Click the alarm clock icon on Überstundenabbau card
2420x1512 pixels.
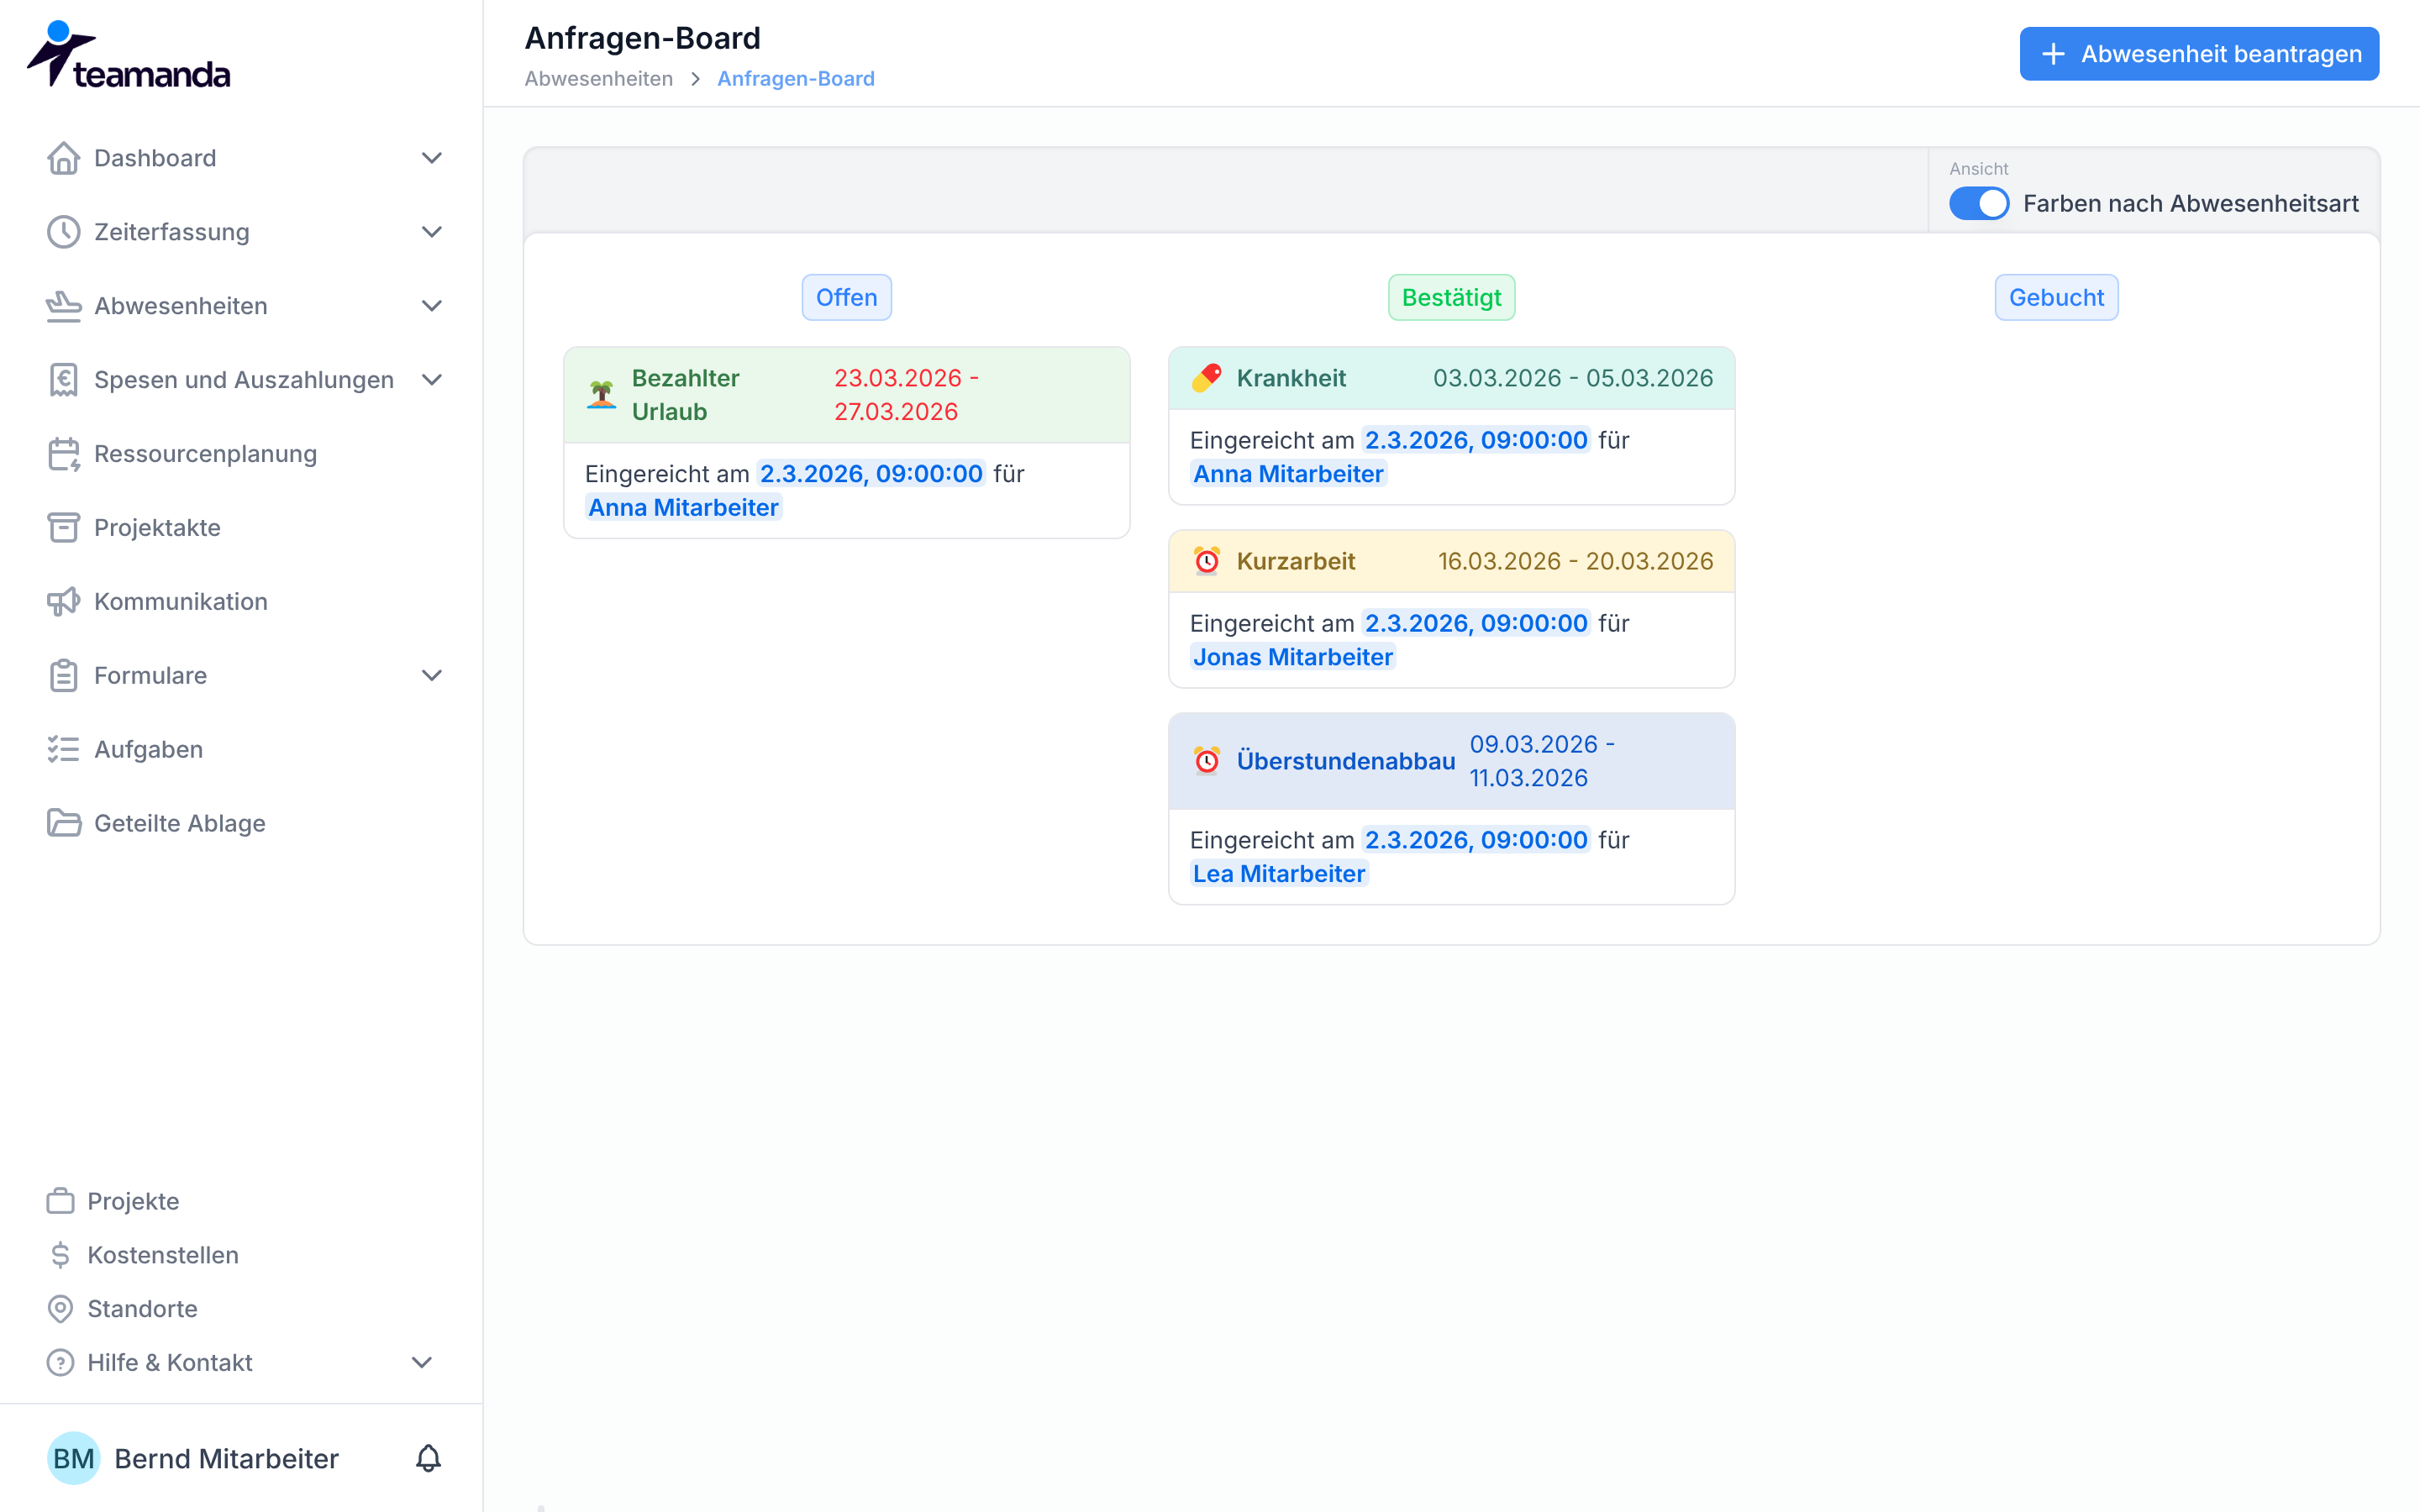click(1207, 761)
